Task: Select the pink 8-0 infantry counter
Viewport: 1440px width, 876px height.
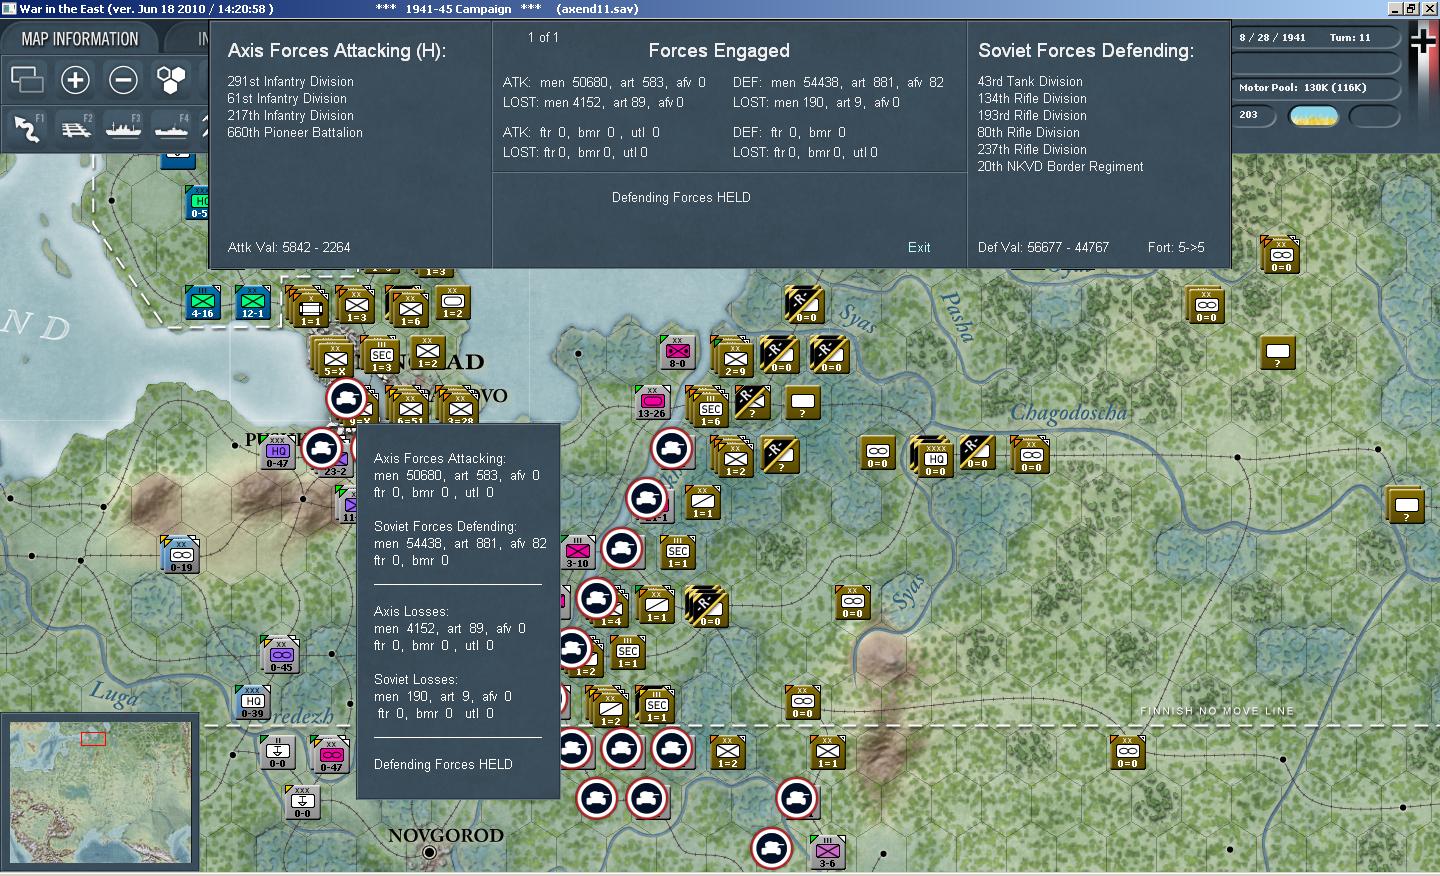Action: (x=677, y=353)
